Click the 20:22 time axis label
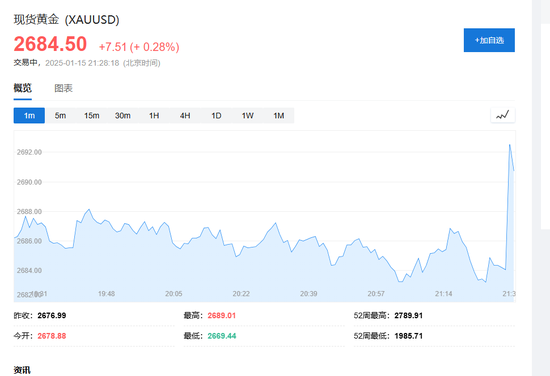The image size is (550, 376). click(241, 294)
